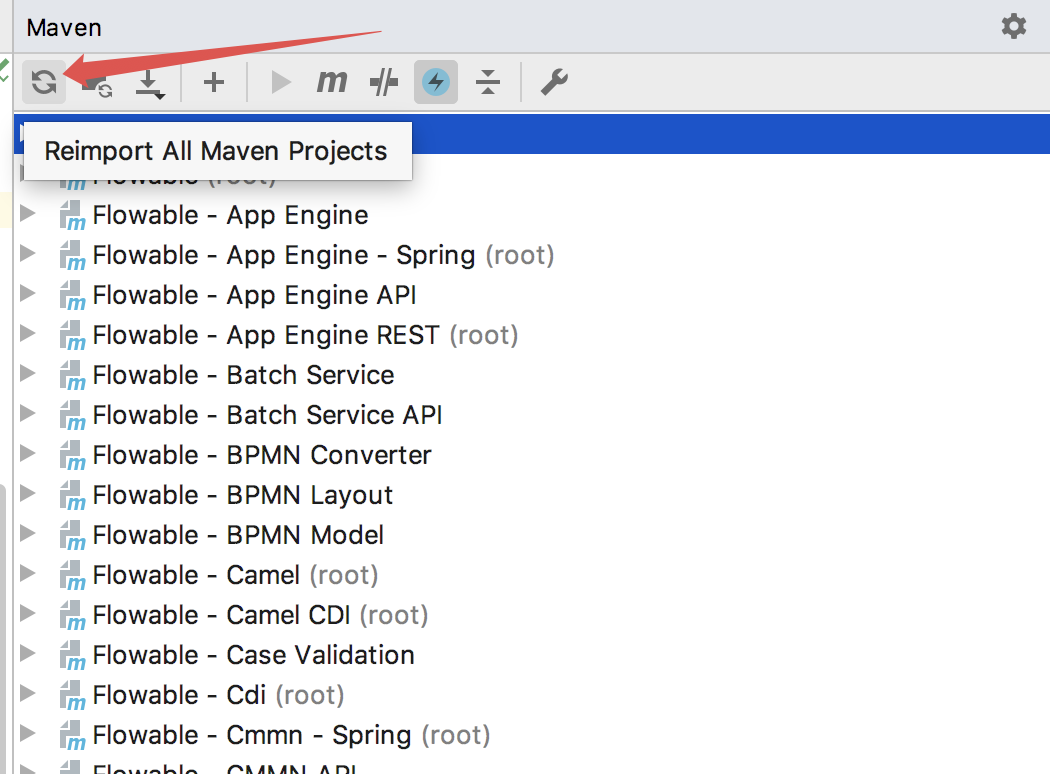Expand the Flowable - App Engine API node
Image resolution: width=1050 pixels, height=774 pixels.
(27, 294)
